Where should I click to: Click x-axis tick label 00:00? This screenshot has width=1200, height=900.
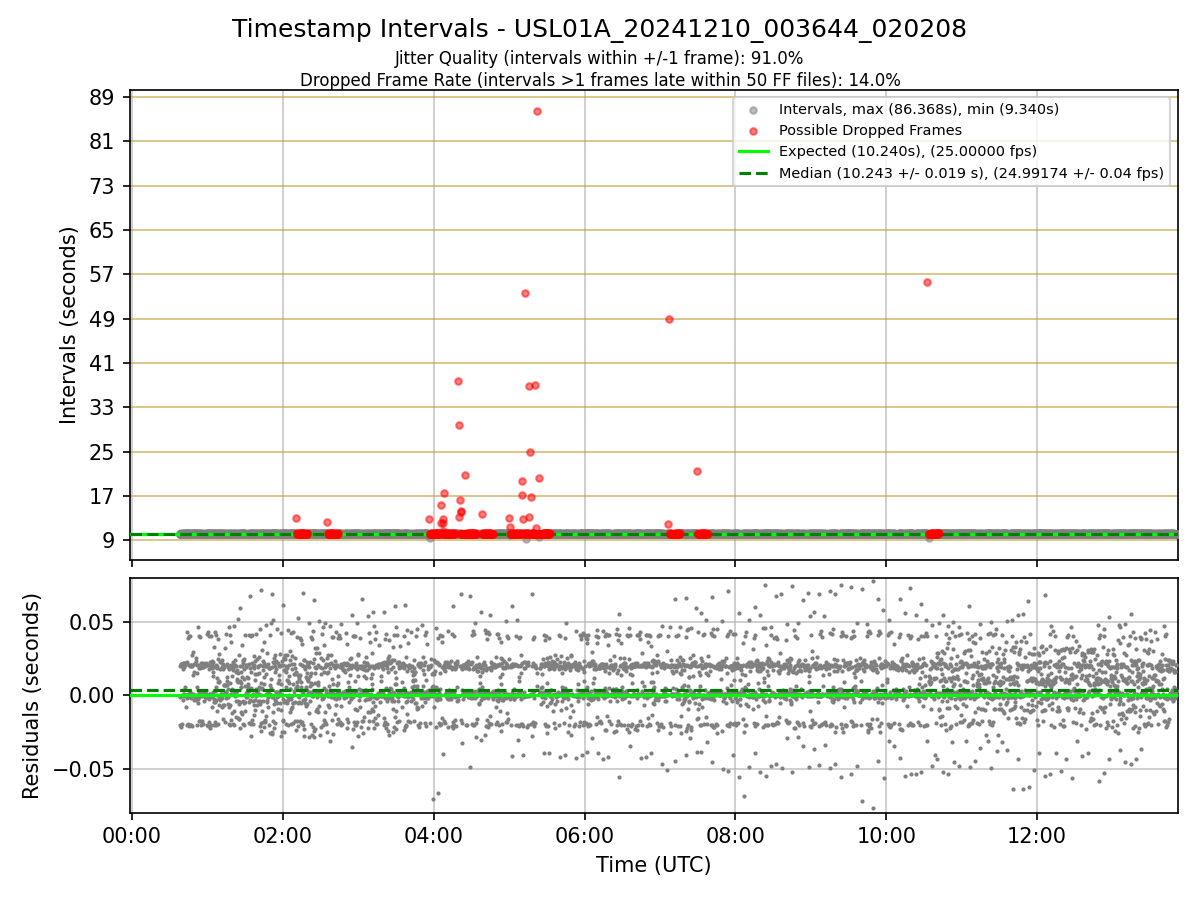[132, 835]
